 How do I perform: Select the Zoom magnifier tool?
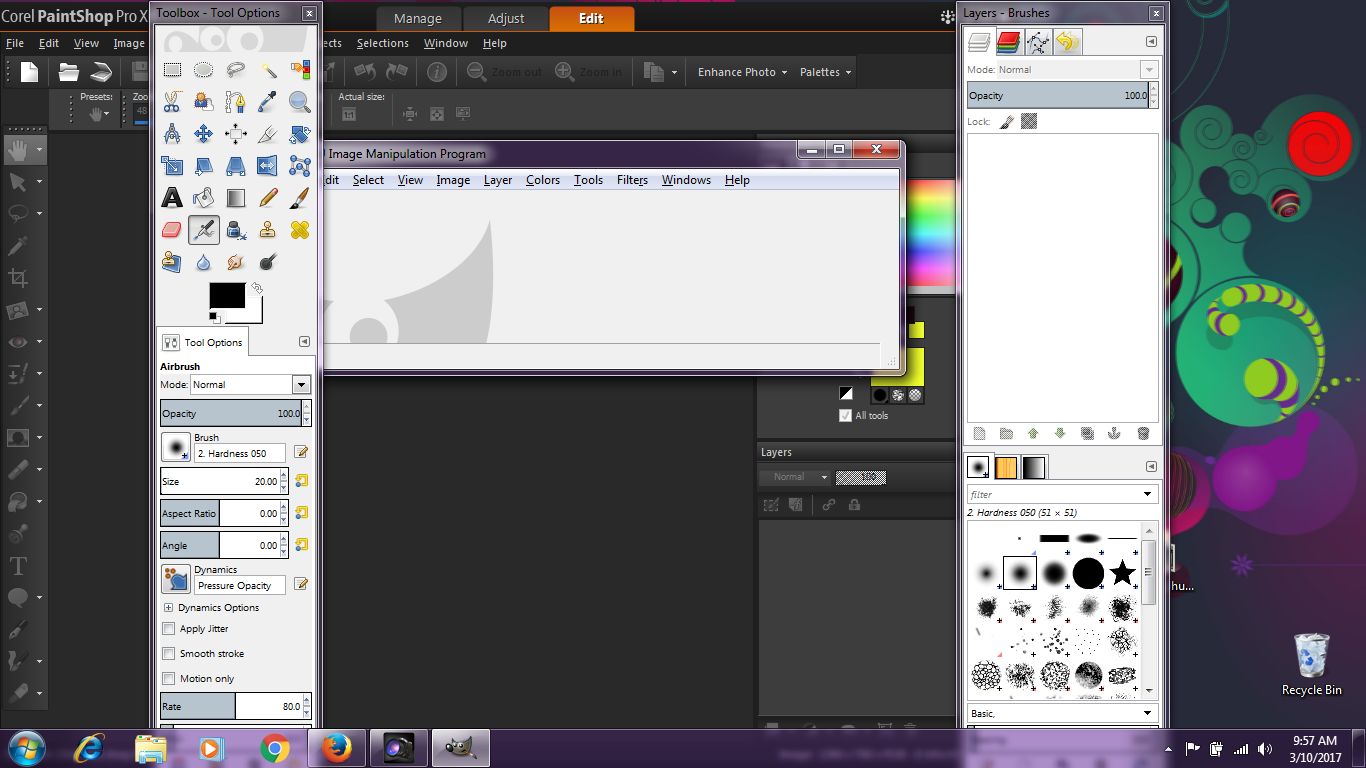tap(299, 102)
